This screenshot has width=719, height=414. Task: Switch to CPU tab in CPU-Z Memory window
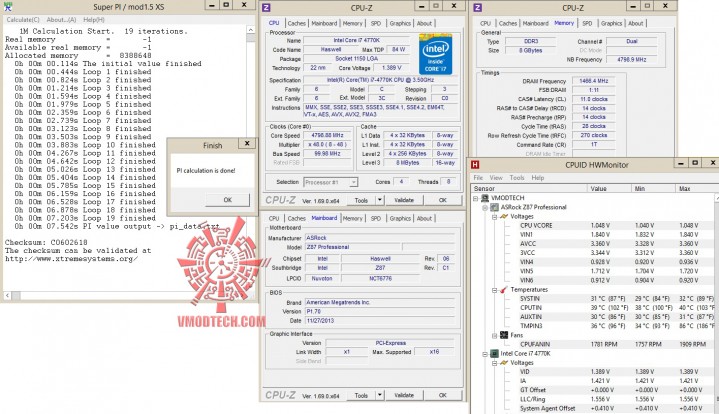click(x=486, y=23)
